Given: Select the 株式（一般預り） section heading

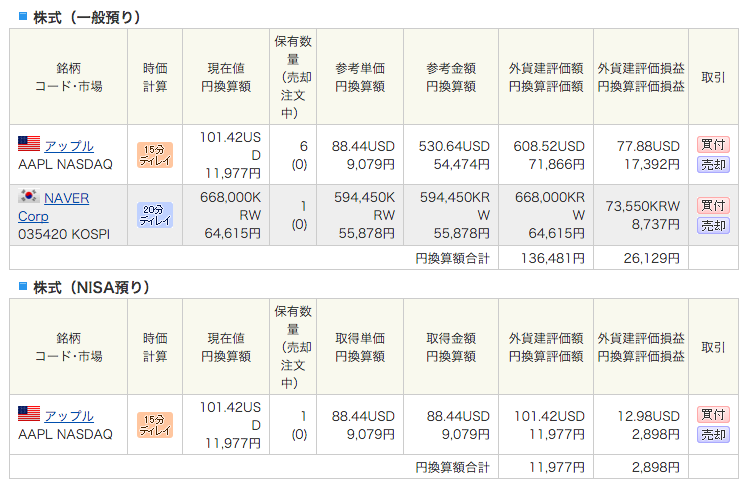Looking at the screenshot, I should pos(87,18).
